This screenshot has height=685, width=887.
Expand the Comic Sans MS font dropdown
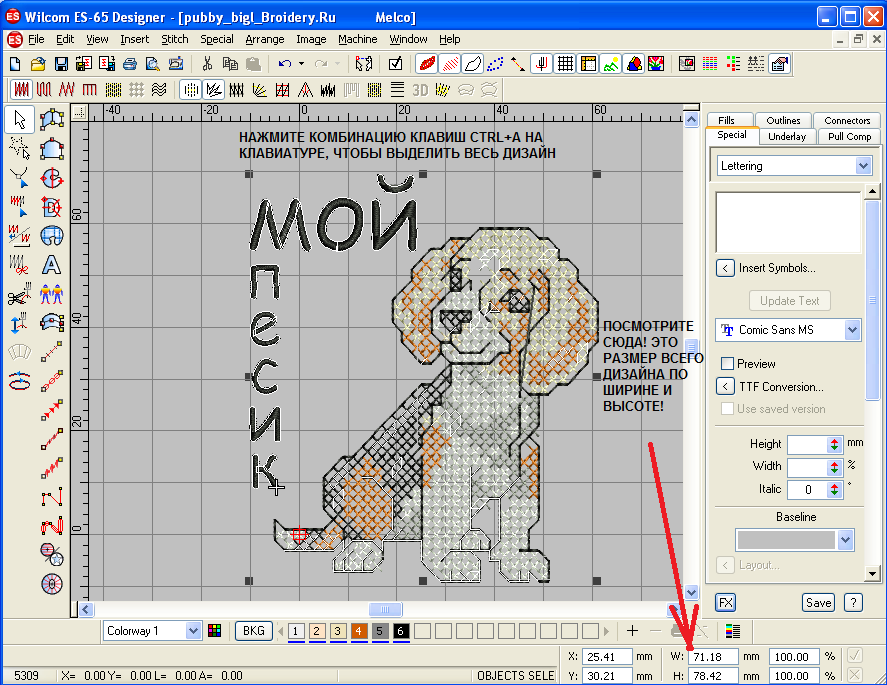pos(852,330)
